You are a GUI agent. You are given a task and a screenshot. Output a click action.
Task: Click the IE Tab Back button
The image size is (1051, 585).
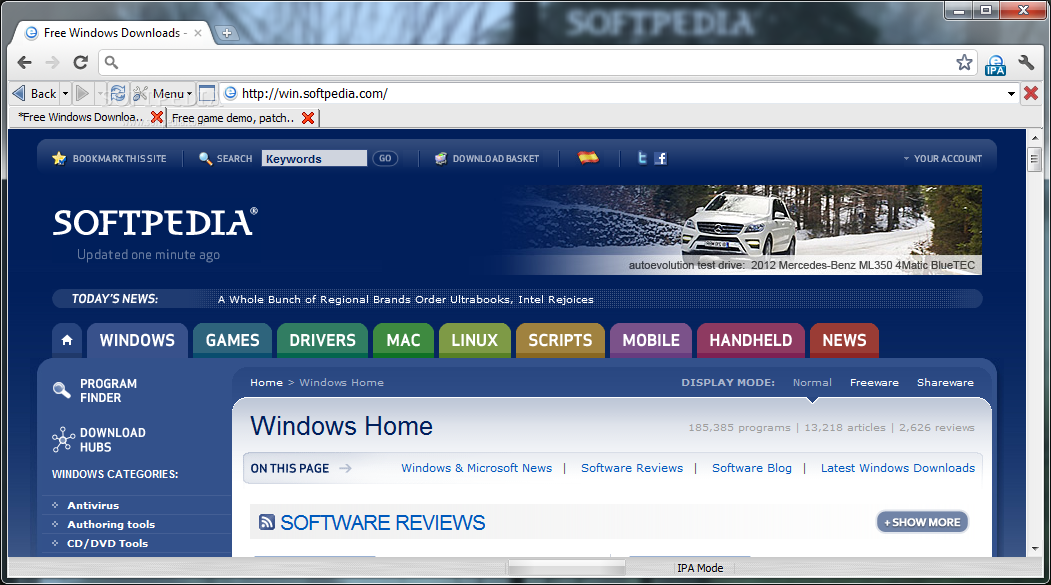pos(36,93)
